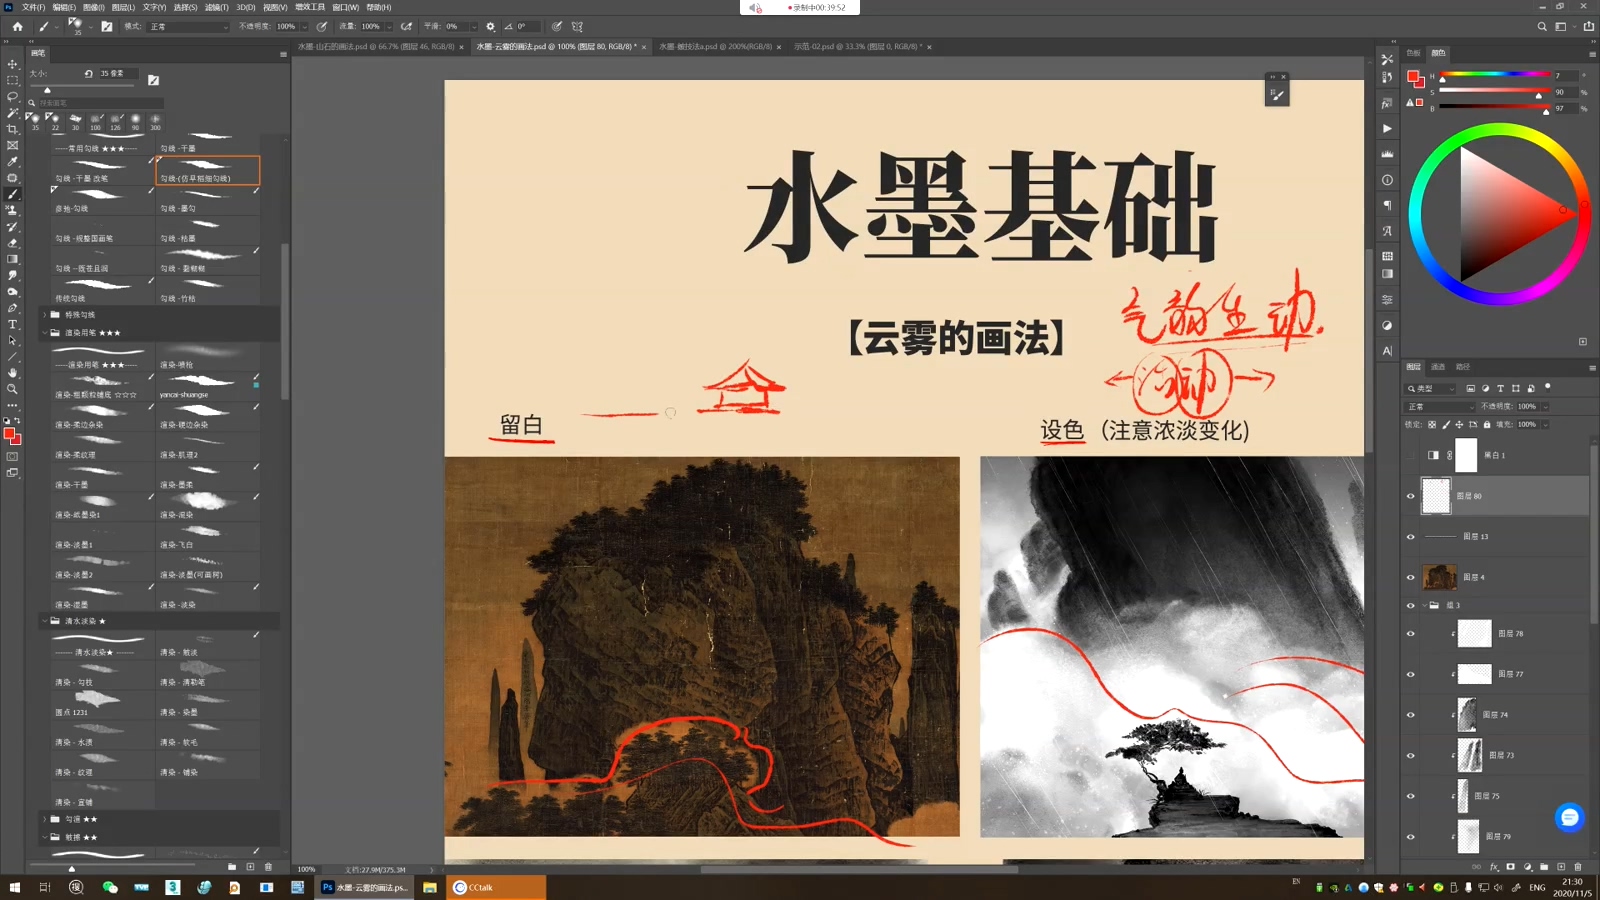Select the Type tool
The width and height of the screenshot is (1600, 900).
click(x=12, y=324)
